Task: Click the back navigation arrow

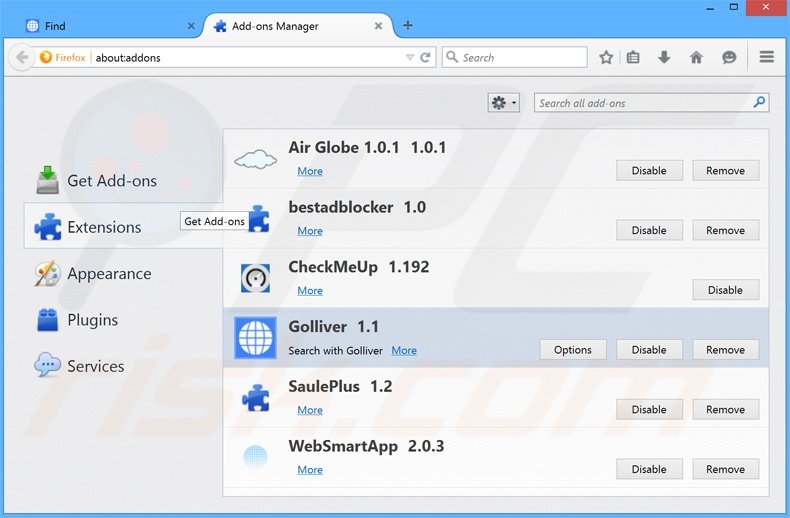Action: (21, 57)
